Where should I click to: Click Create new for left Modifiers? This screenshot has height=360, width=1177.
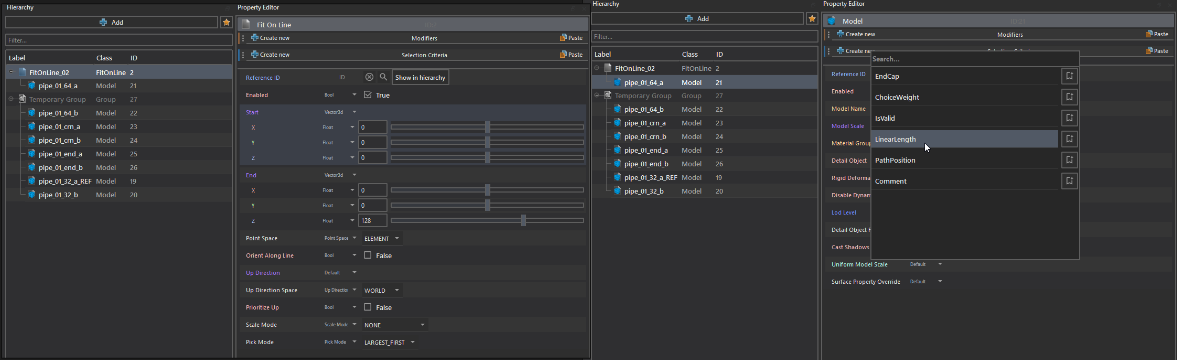[x=270, y=38]
